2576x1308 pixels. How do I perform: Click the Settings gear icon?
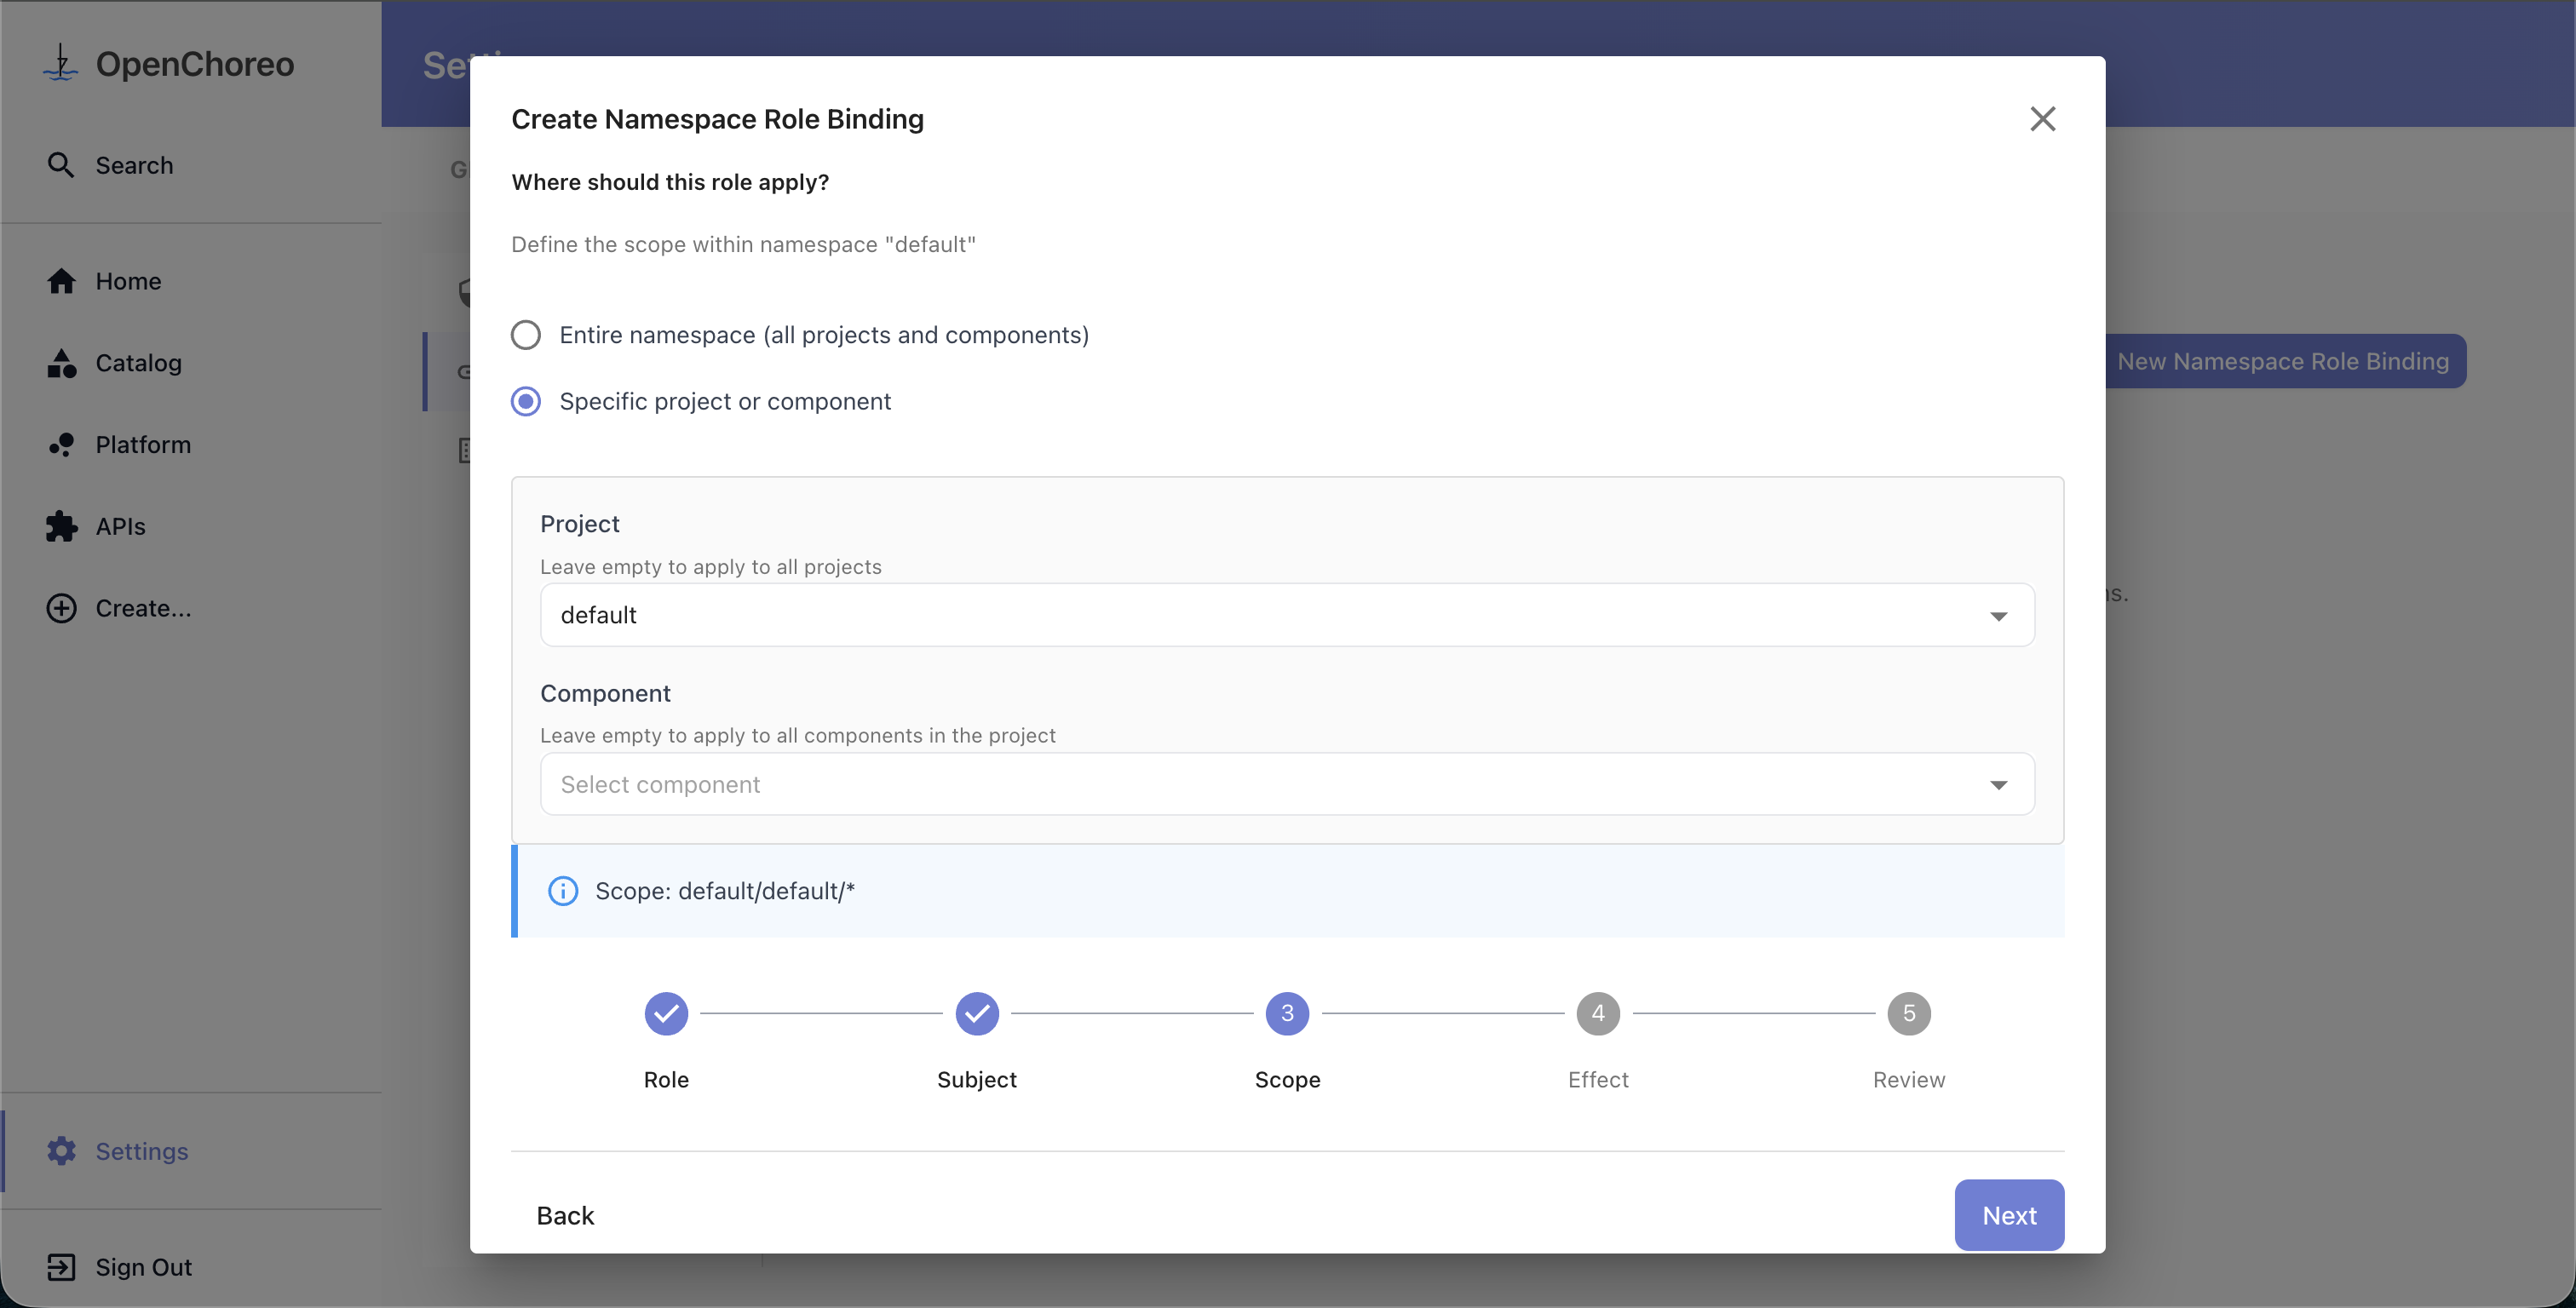[61, 1151]
